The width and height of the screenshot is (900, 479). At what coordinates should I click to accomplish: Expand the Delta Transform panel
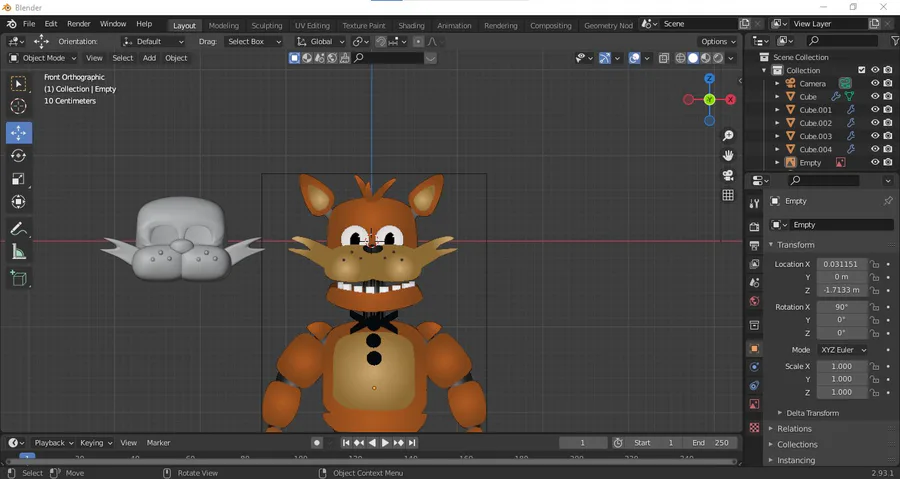click(812, 413)
